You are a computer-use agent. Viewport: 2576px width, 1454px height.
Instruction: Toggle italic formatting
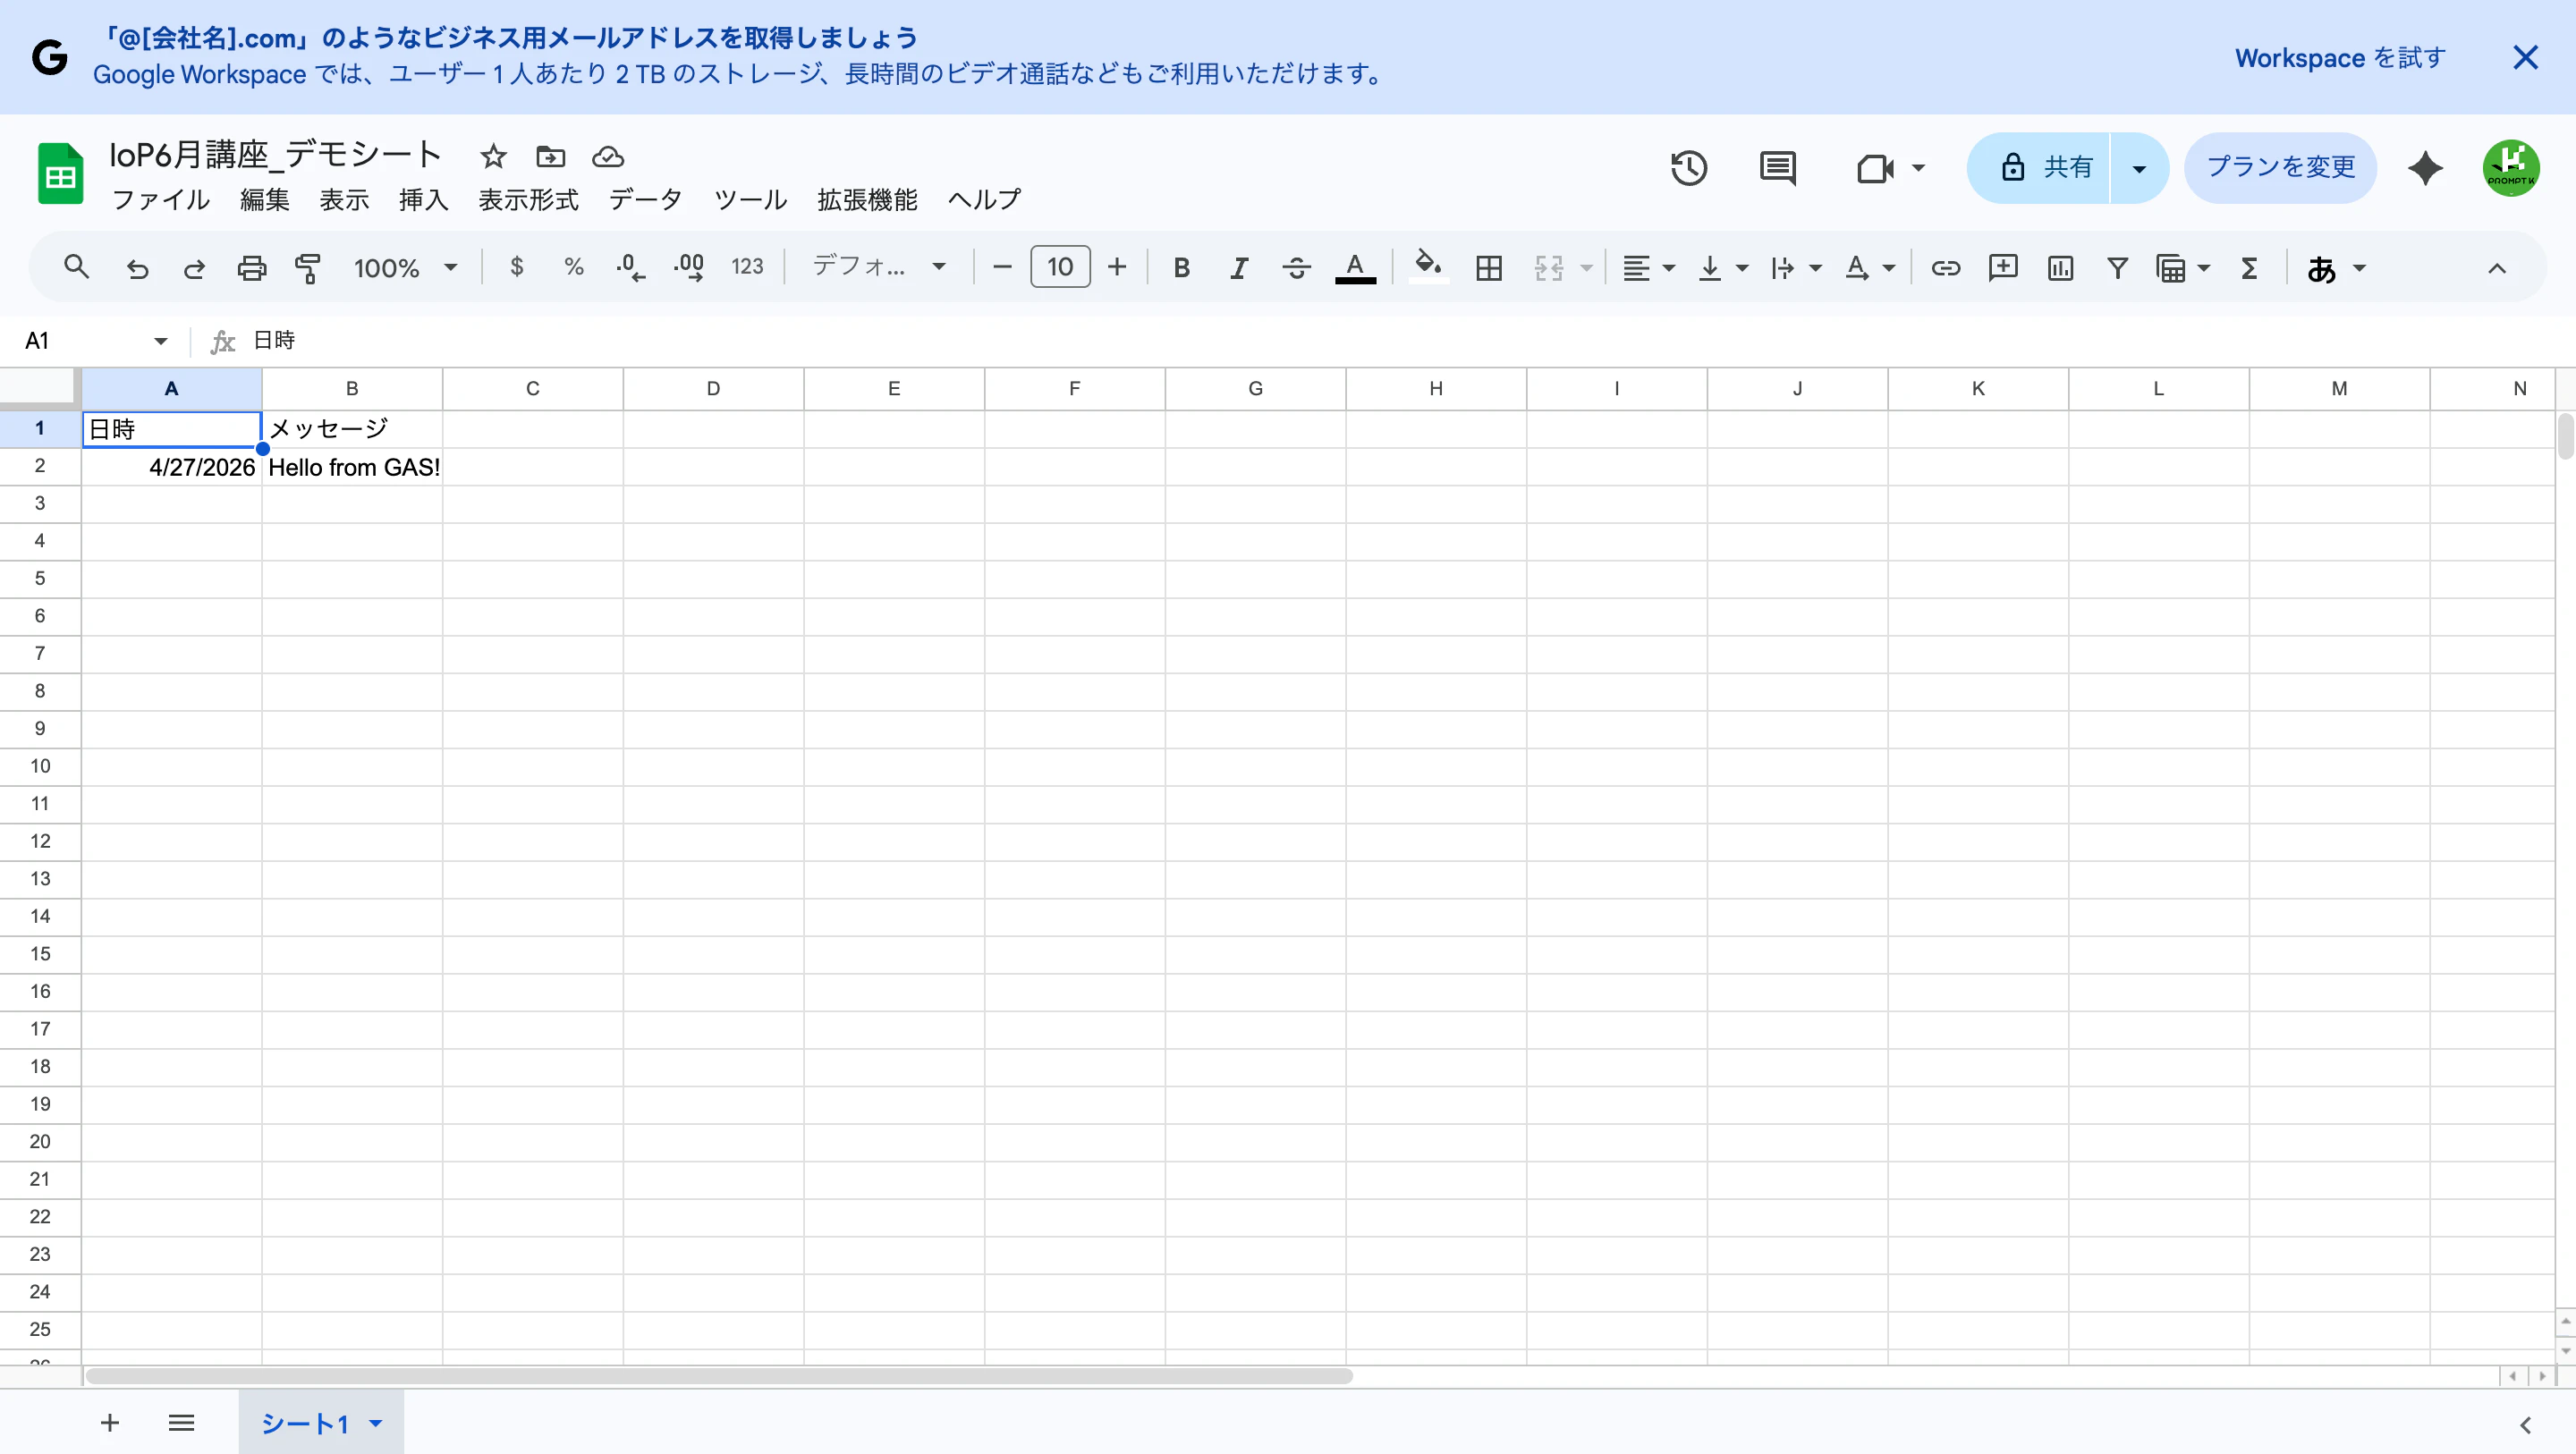tap(1238, 268)
